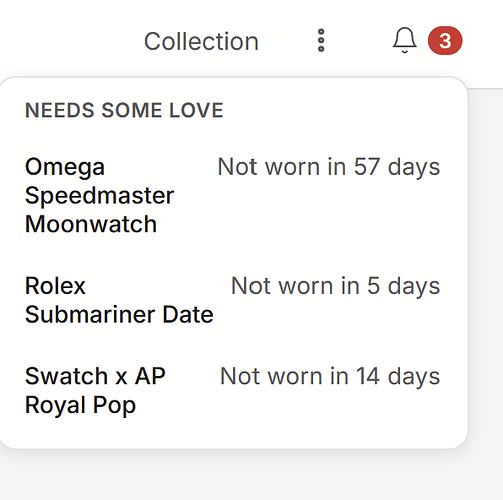Click the red badge showing 3 notifications
Image resolution: width=503 pixels, height=500 pixels.
click(x=445, y=40)
